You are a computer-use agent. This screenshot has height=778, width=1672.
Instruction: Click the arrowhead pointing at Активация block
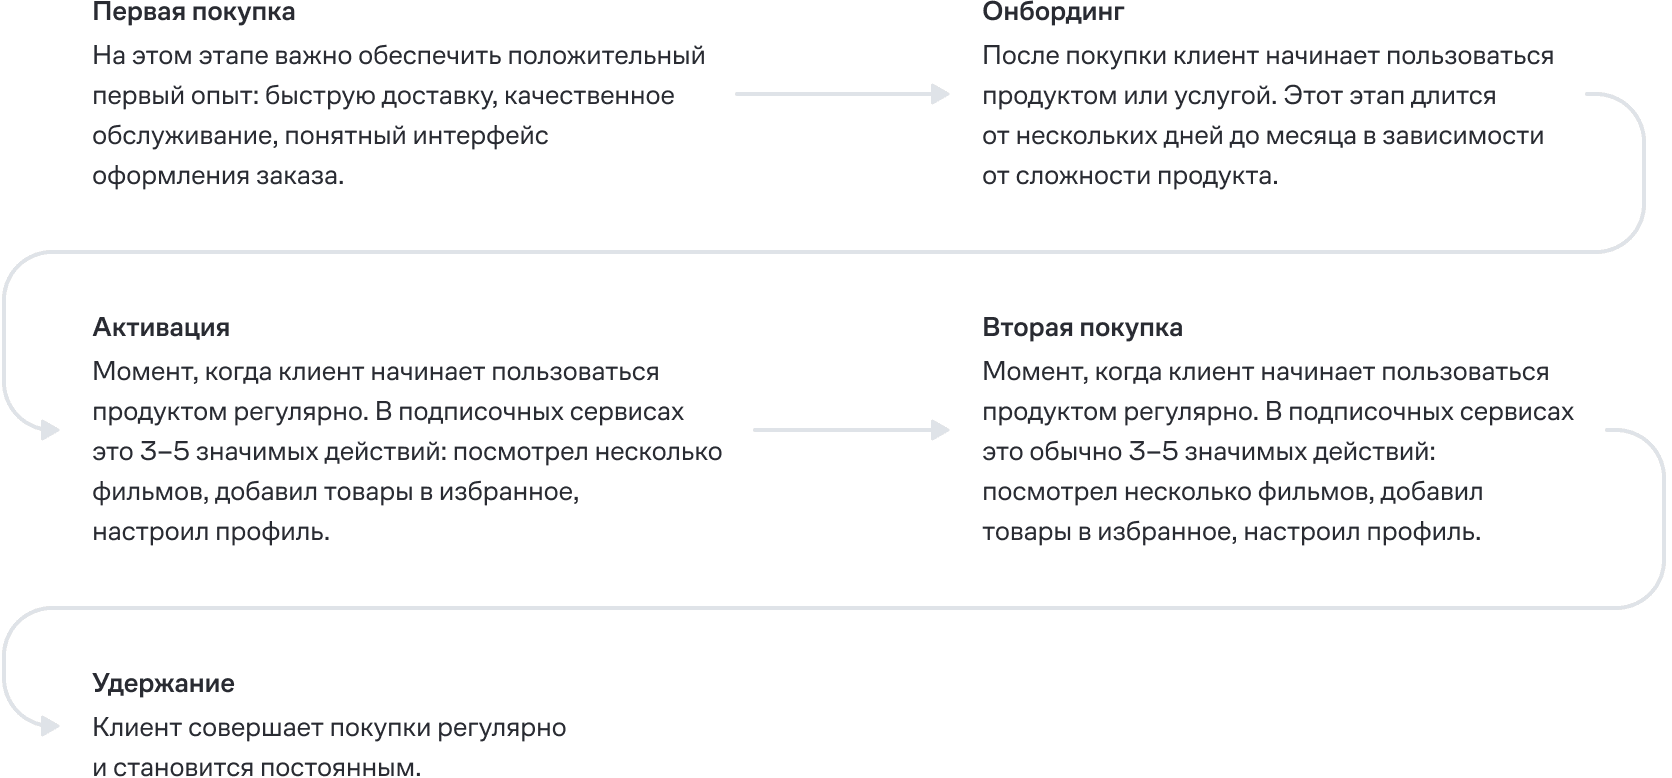(x=50, y=431)
